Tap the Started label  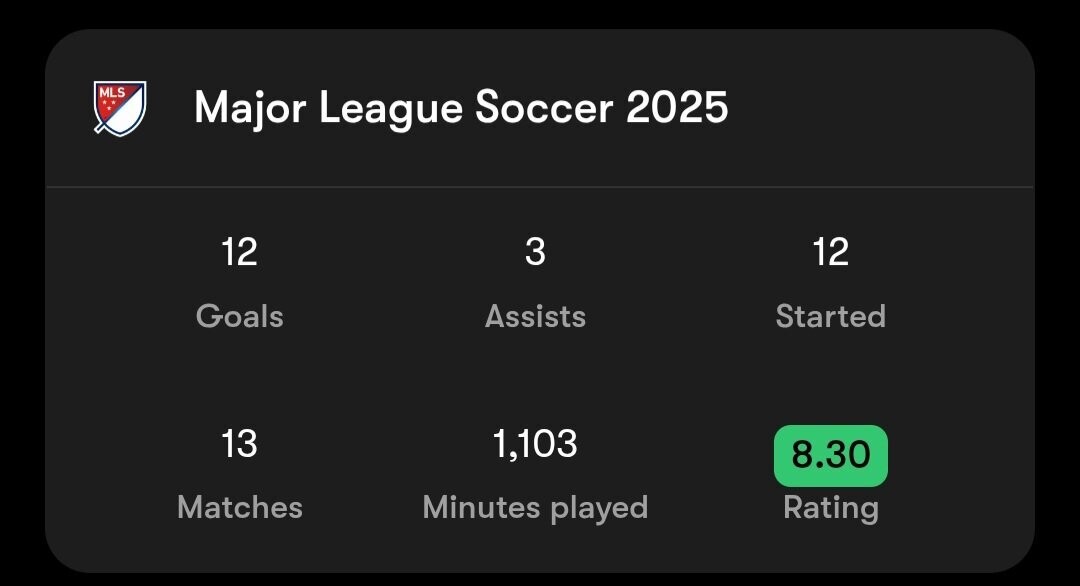tap(831, 316)
